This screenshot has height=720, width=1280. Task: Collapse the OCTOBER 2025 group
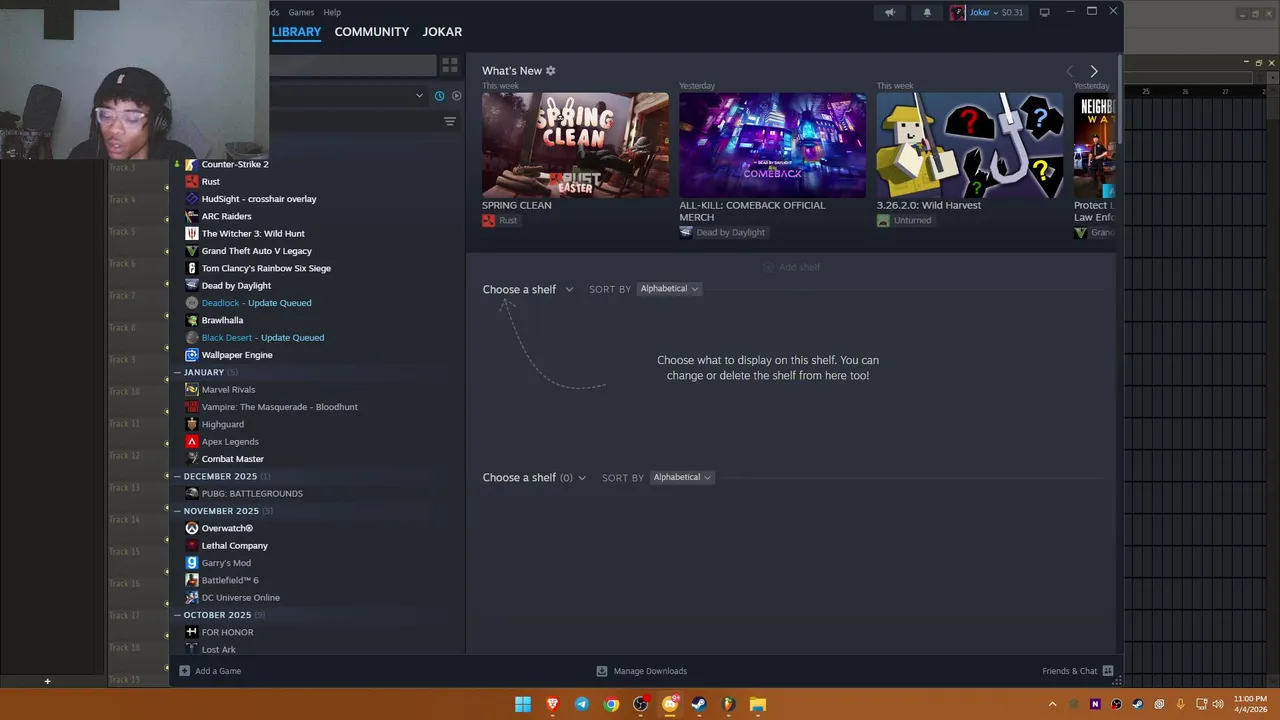[x=219, y=615]
